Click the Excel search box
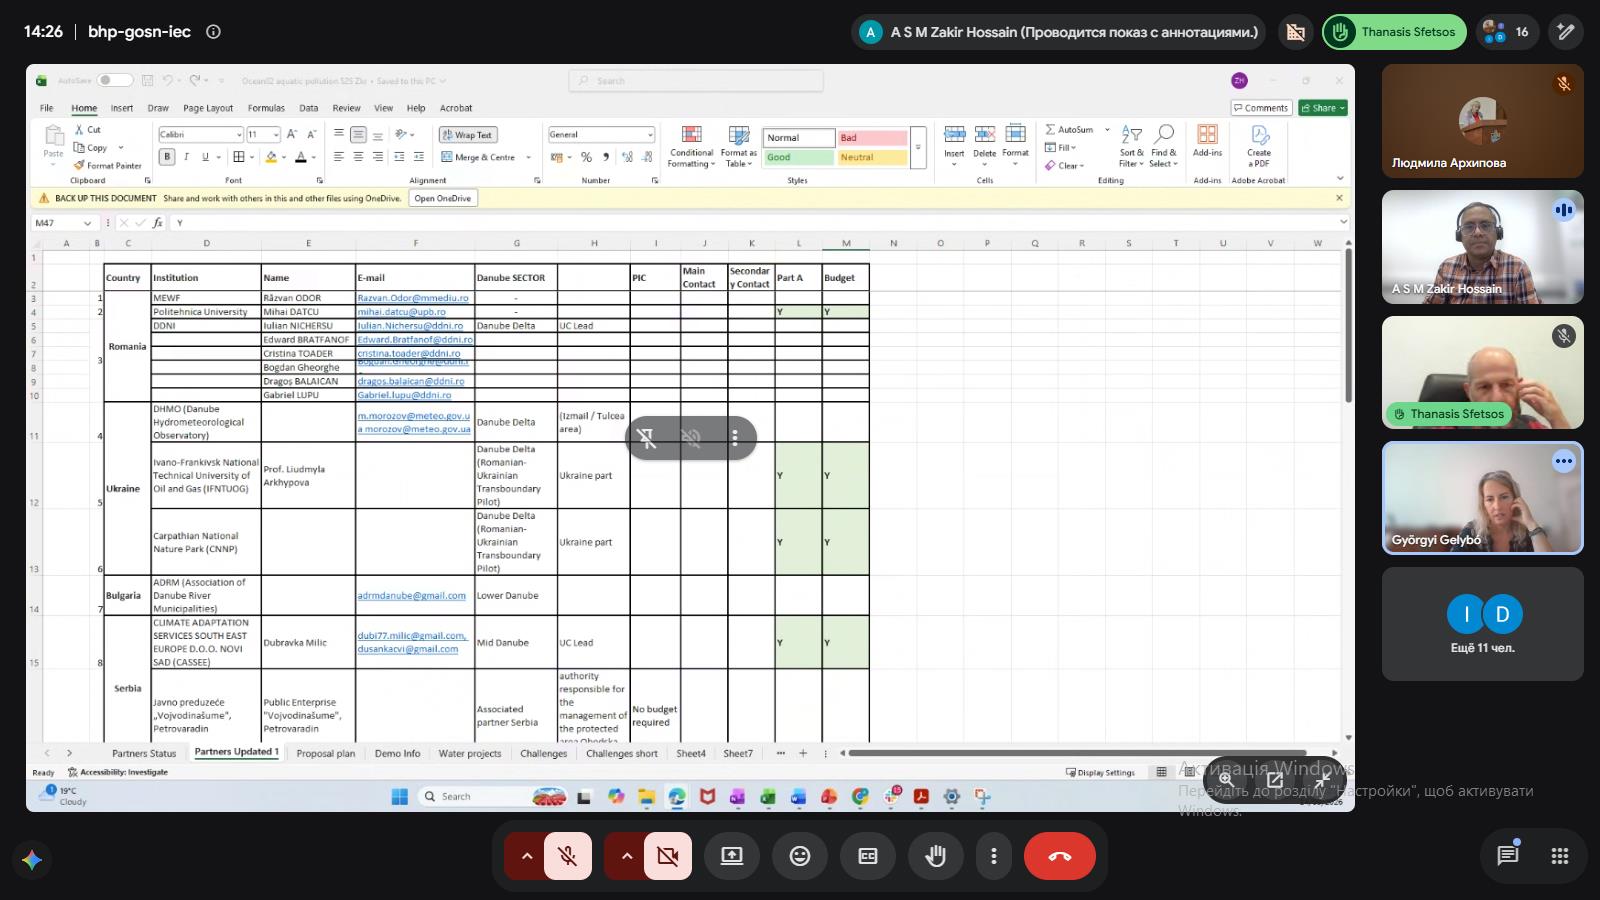 coord(697,81)
